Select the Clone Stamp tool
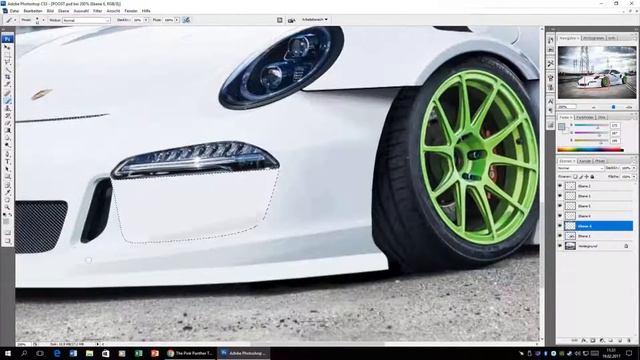This screenshot has height=360, width=640. (x=7, y=108)
